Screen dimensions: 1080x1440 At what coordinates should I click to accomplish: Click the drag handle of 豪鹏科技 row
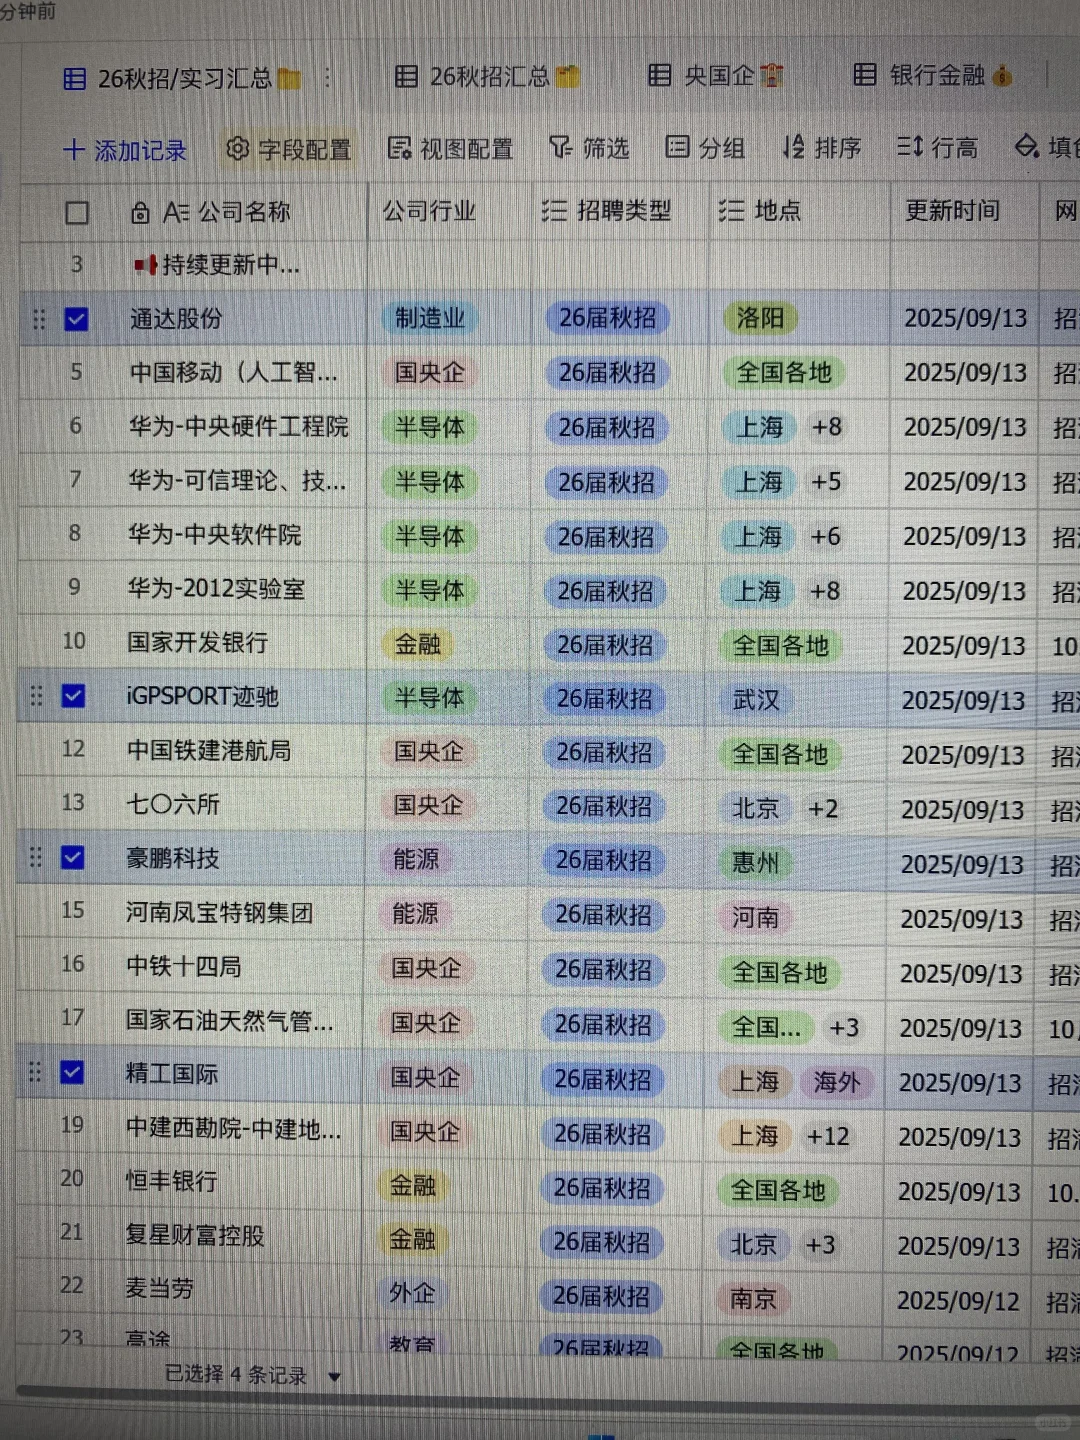point(35,857)
